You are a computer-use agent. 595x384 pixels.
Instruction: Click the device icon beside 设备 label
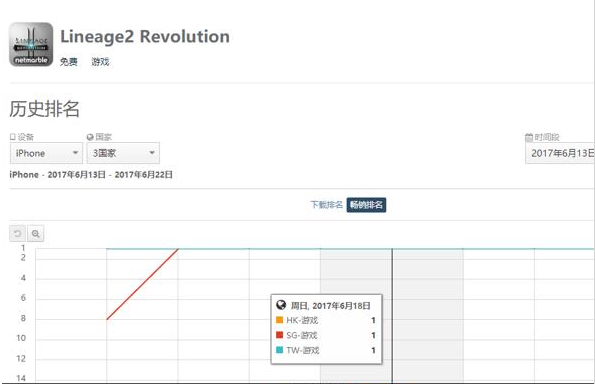[x=13, y=137]
